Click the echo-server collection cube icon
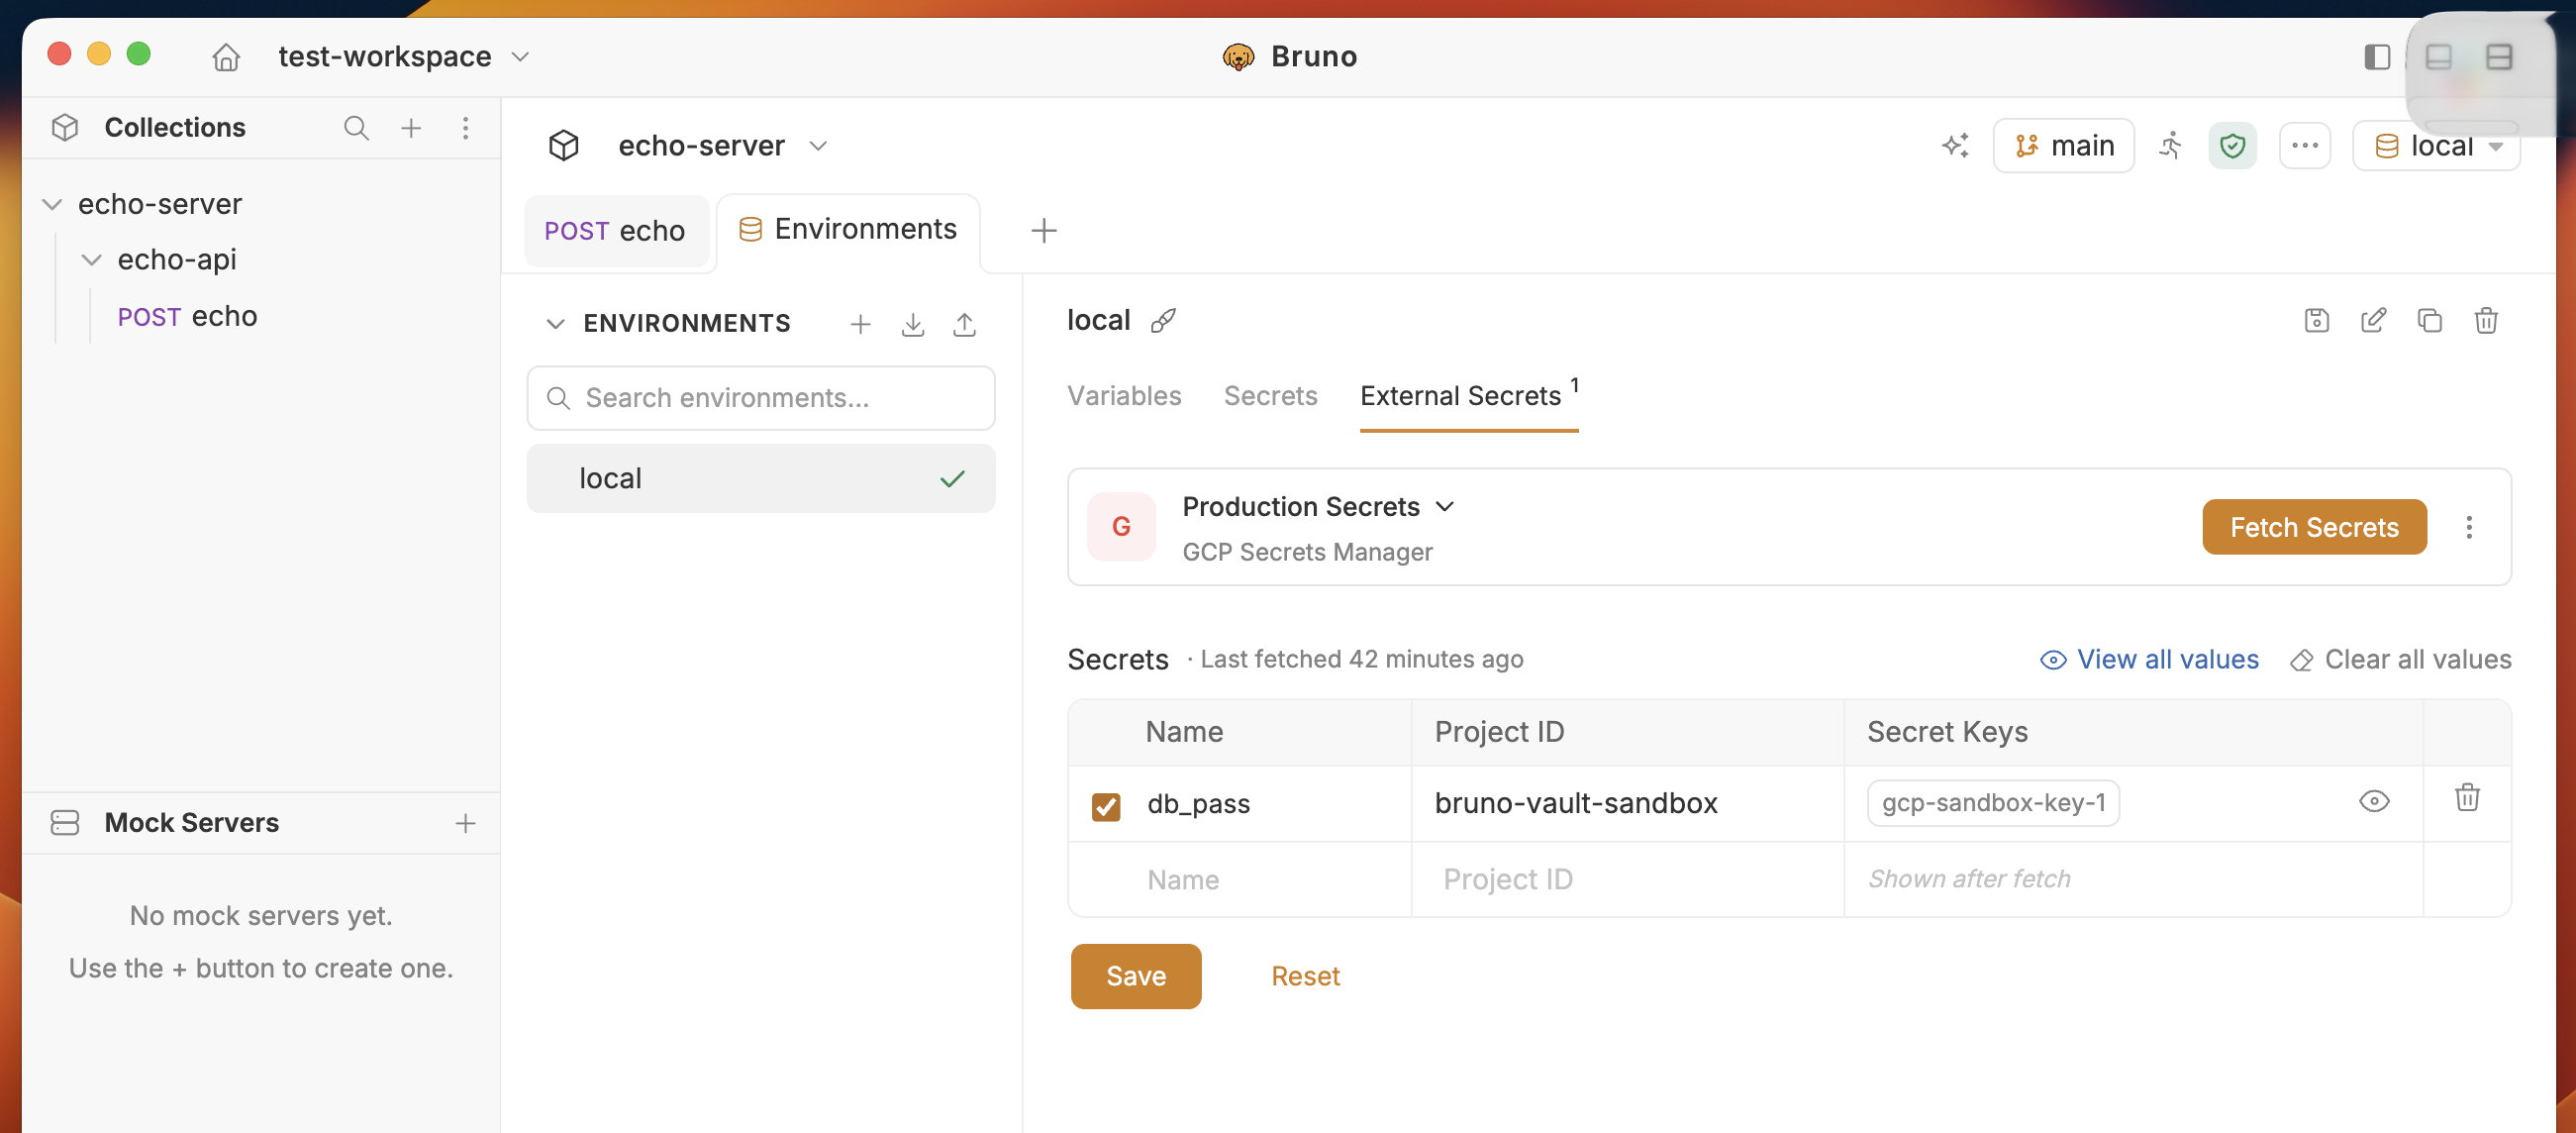Image resolution: width=2576 pixels, height=1133 pixels. pyautogui.click(x=564, y=146)
